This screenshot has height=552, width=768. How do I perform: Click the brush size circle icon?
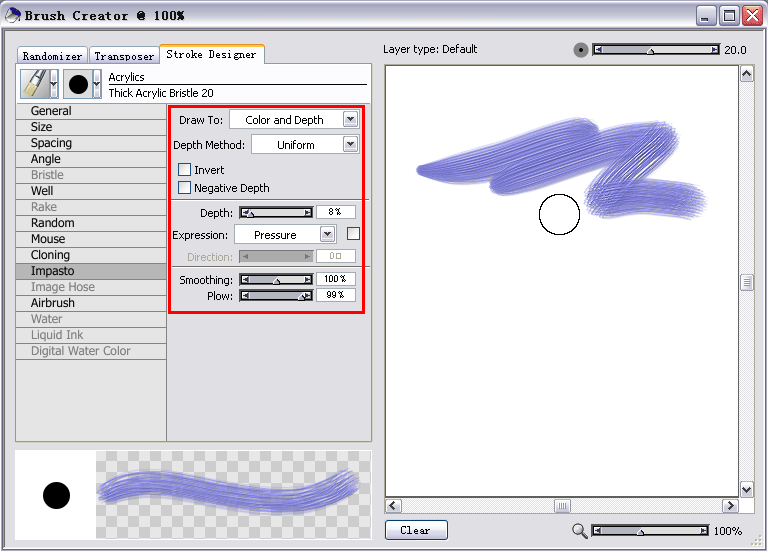[581, 49]
